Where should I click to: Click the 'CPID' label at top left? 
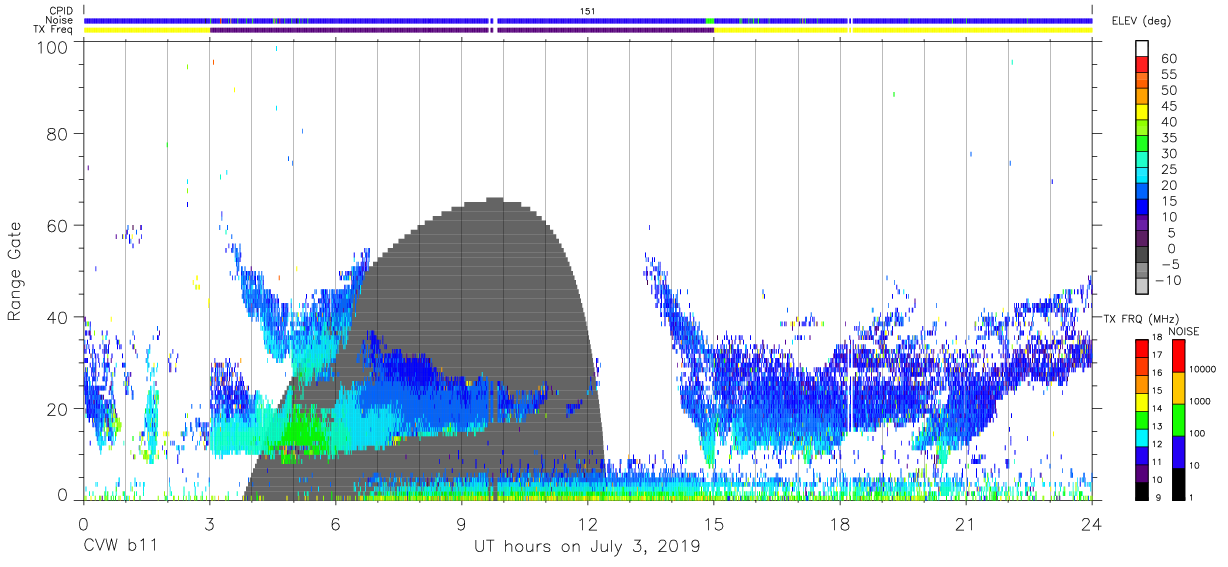click(x=61, y=10)
